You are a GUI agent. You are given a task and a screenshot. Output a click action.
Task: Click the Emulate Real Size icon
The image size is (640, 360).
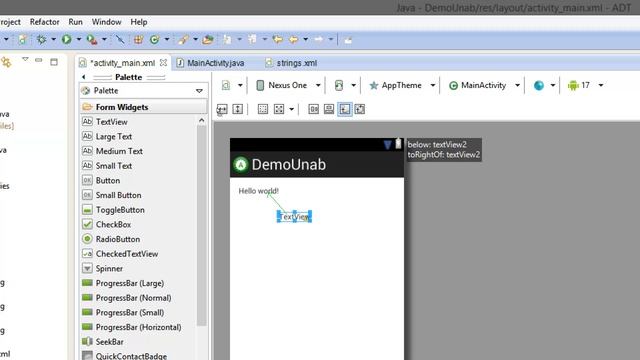[x=313, y=109]
